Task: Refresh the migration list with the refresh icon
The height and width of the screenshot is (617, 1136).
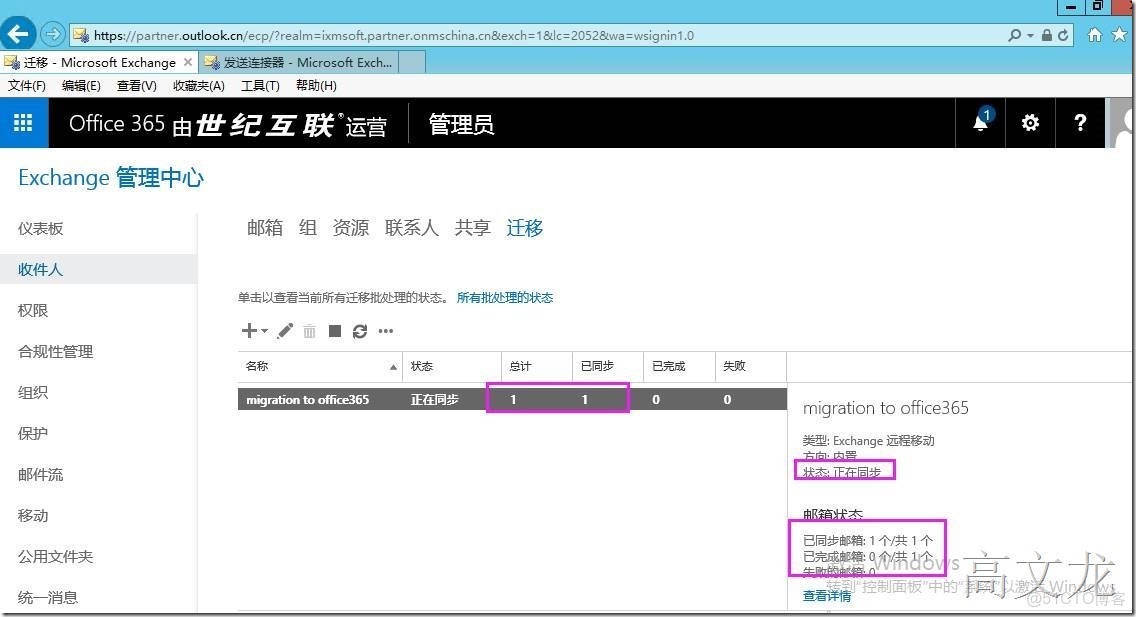Action: 360,331
